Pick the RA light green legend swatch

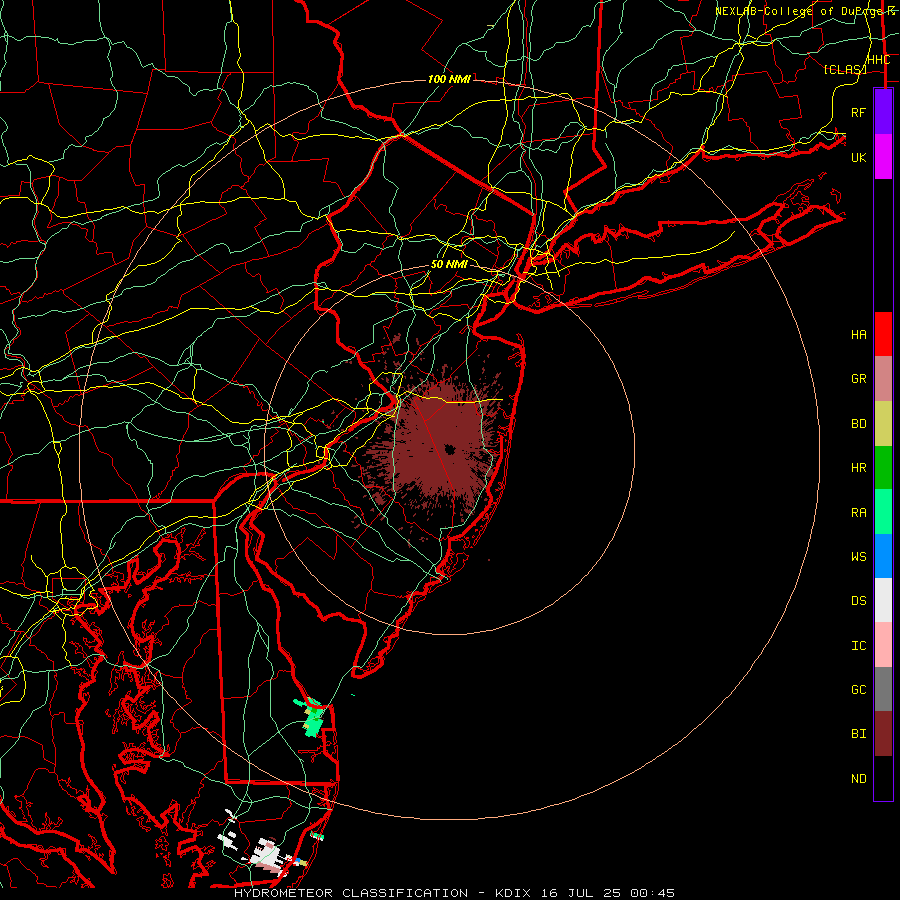click(883, 512)
